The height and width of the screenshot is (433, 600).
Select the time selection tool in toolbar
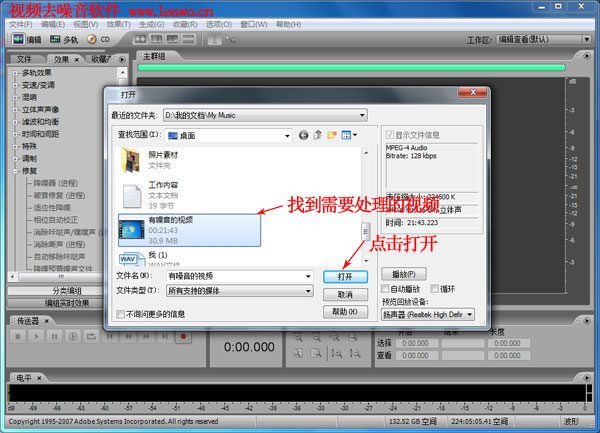214,39
